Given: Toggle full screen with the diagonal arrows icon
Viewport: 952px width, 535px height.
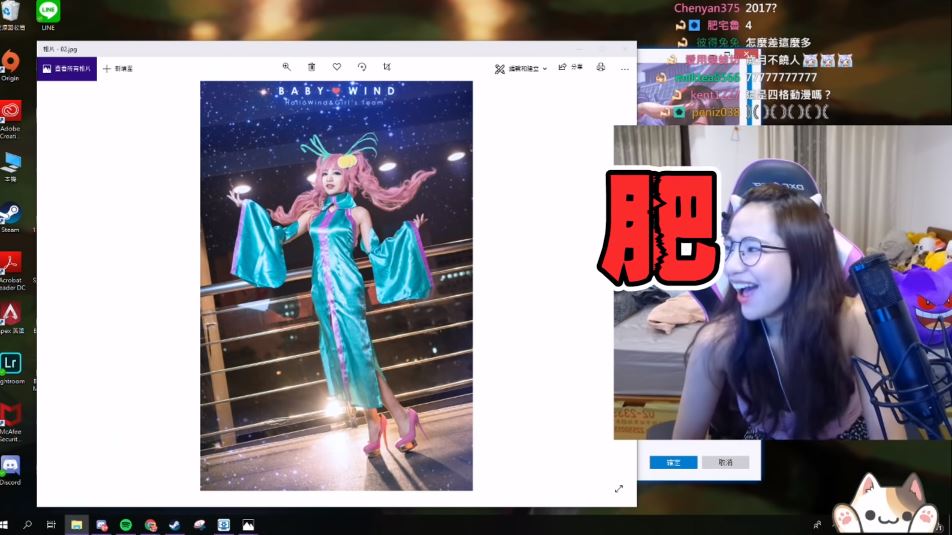Looking at the screenshot, I should click(x=618, y=489).
